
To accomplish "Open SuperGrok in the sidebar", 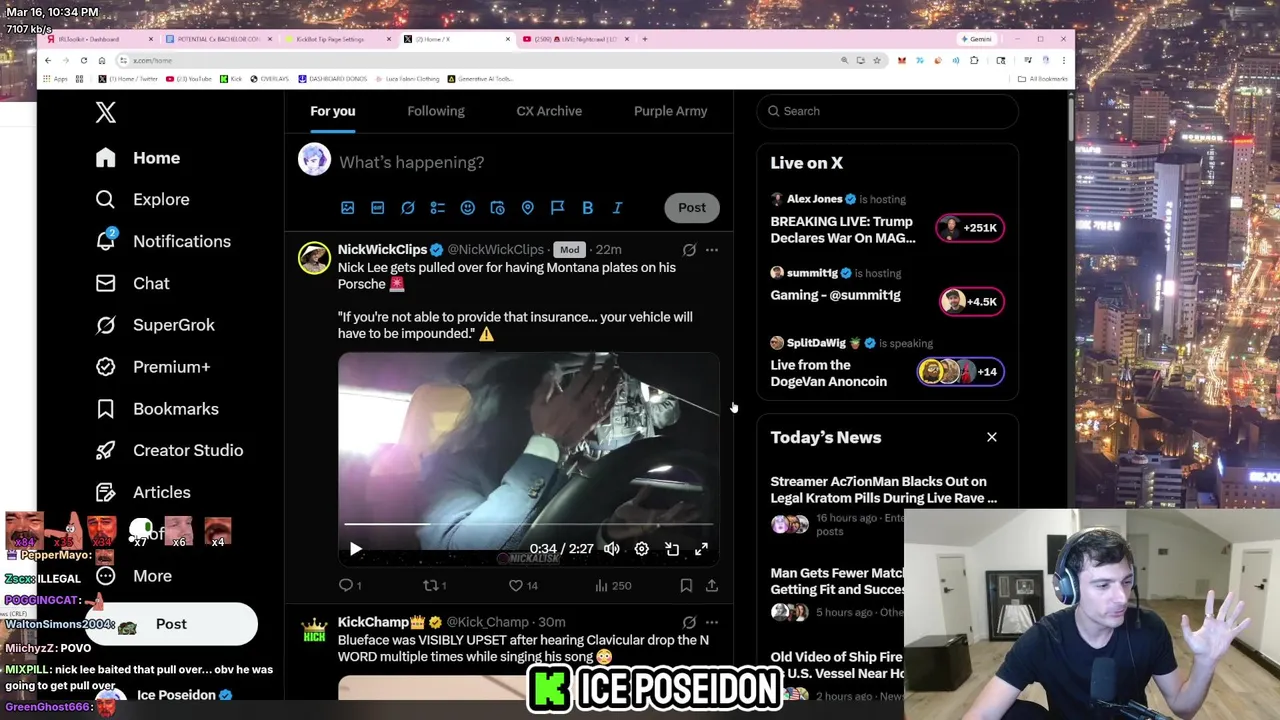I will (155, 325).
